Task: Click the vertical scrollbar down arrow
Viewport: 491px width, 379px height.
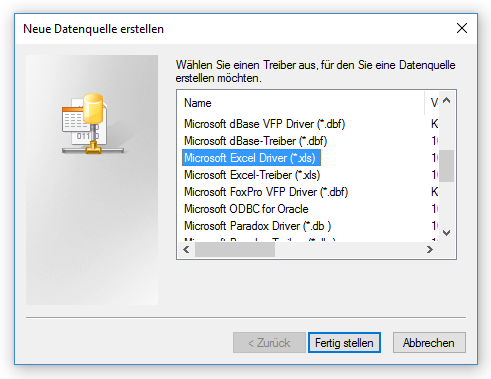Action: (x=447, y=233)
